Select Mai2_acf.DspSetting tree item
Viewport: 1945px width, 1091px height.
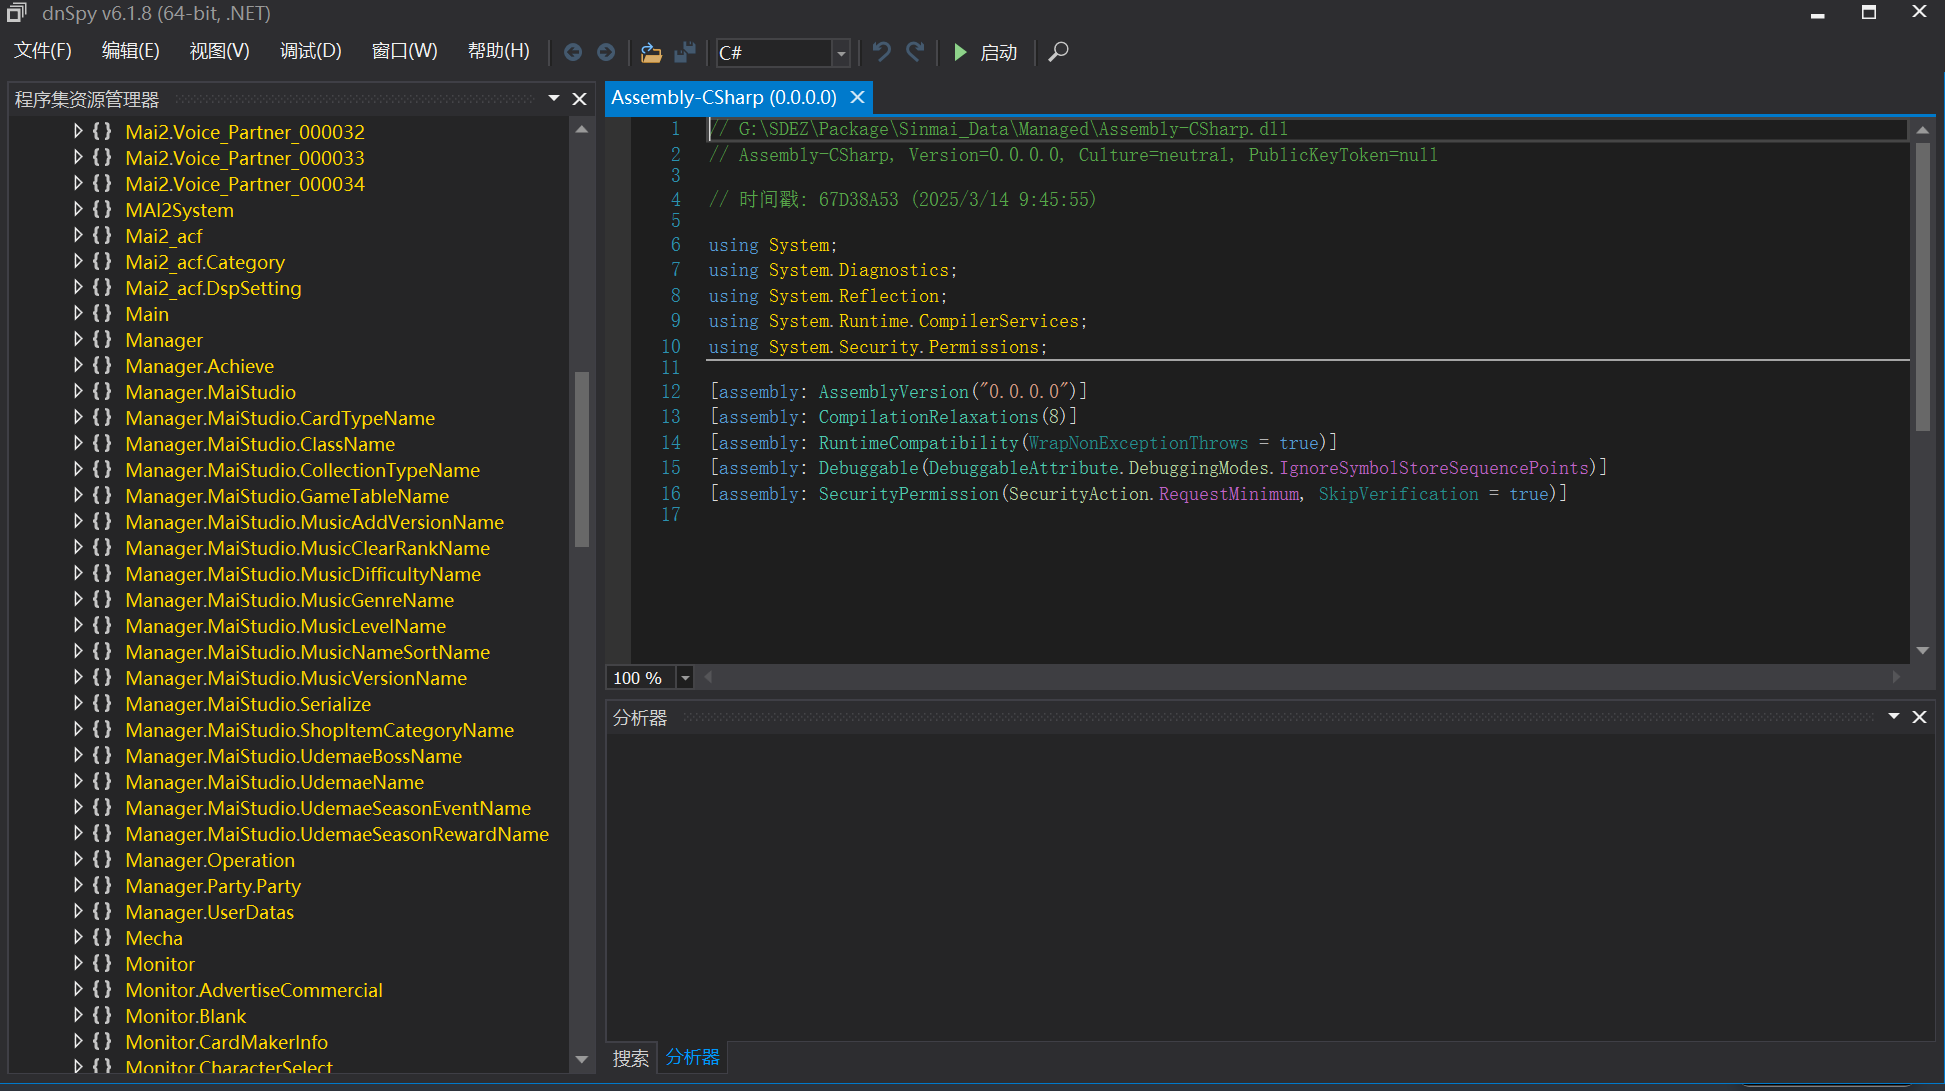(x=213, y=288)
